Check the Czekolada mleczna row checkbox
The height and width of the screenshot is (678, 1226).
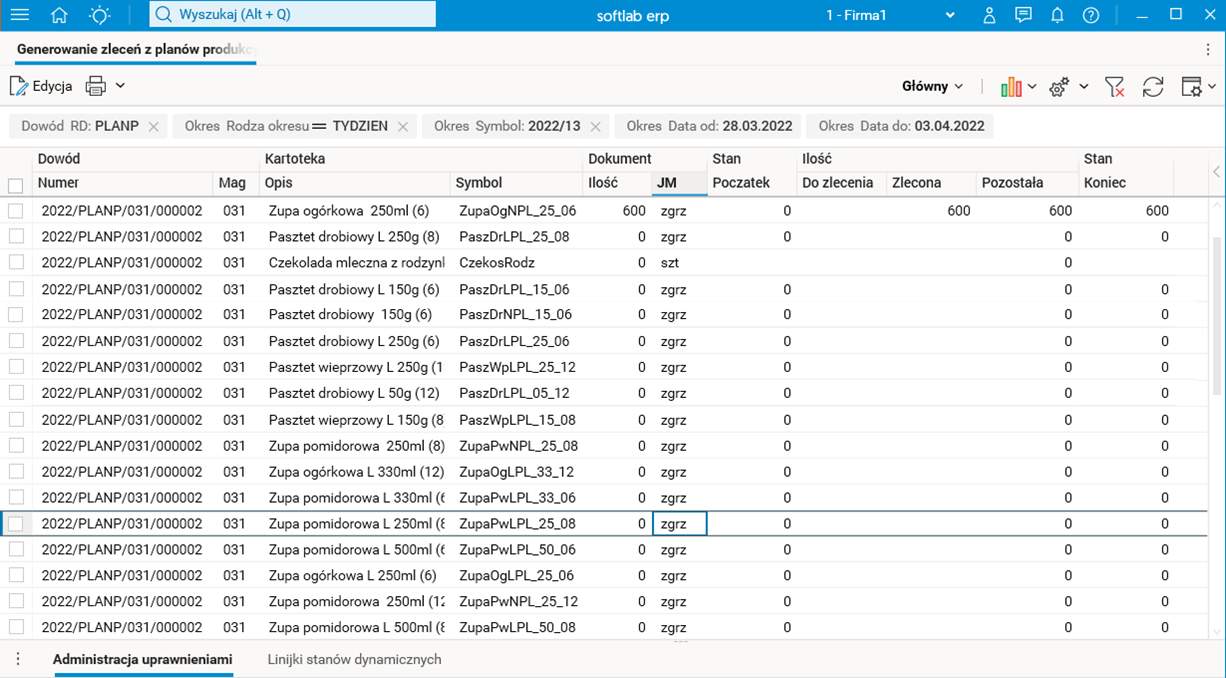point(15,262)
